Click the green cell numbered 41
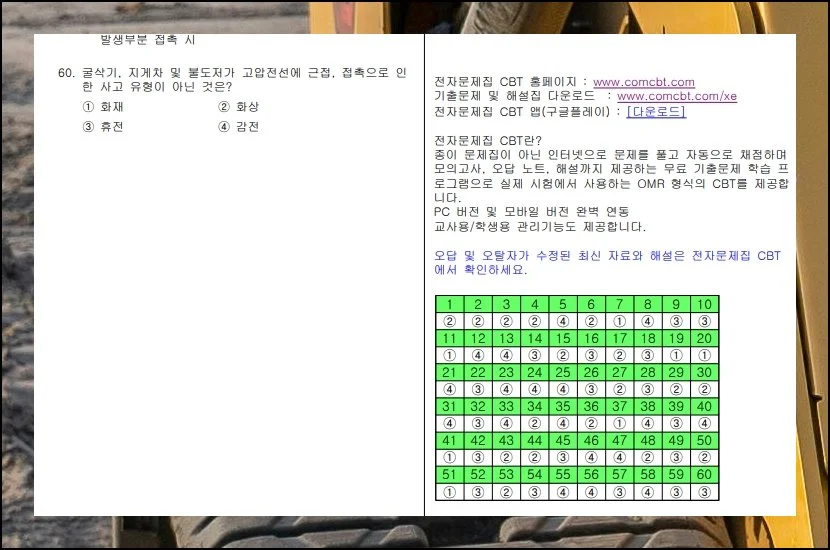Viewport: 830px width, 550px height. (450, 441)
